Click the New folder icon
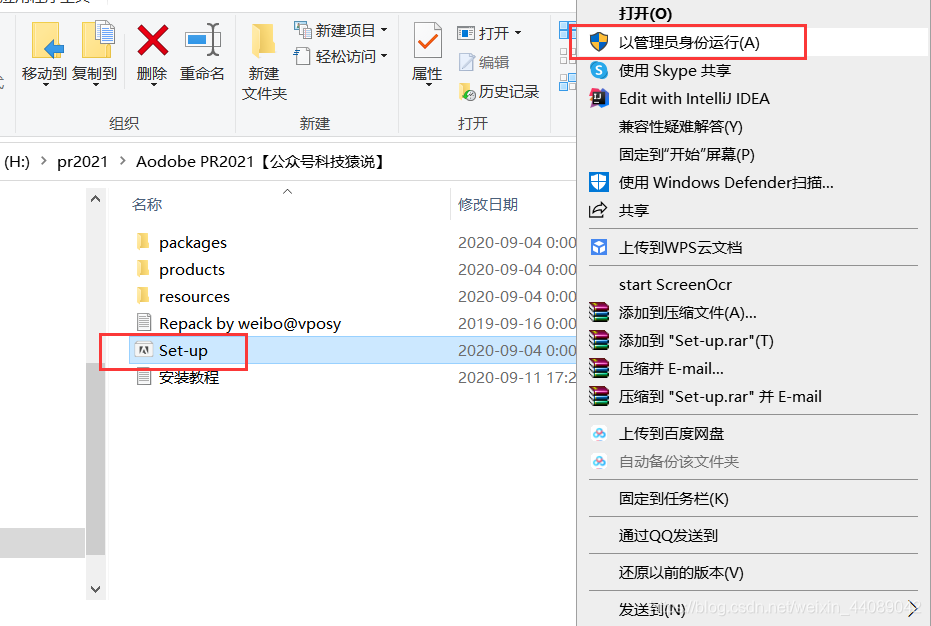The image size is (931, 626). click(264, 41)
